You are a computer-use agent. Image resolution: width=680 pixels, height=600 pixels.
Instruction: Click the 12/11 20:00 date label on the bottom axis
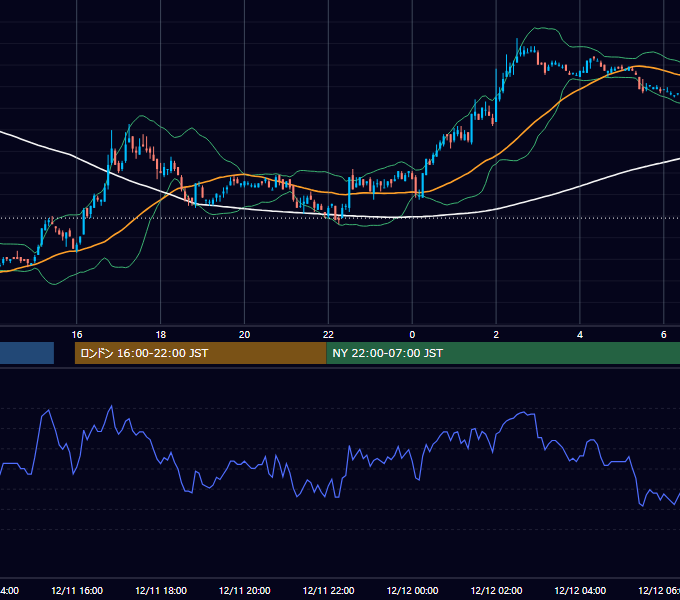tap(245, 590)
